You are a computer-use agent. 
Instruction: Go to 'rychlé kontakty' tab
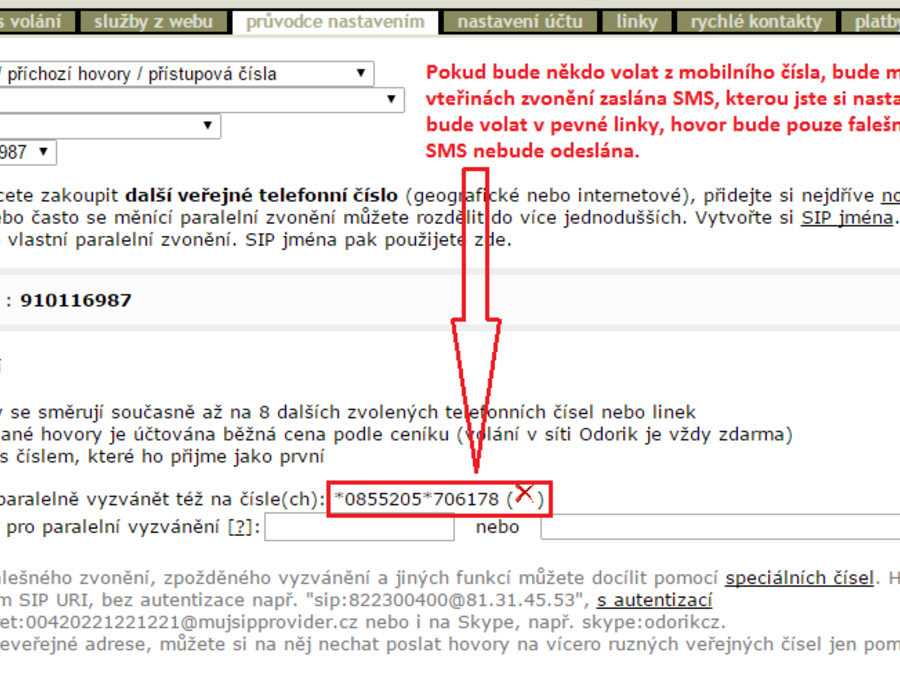coord(756,22)
